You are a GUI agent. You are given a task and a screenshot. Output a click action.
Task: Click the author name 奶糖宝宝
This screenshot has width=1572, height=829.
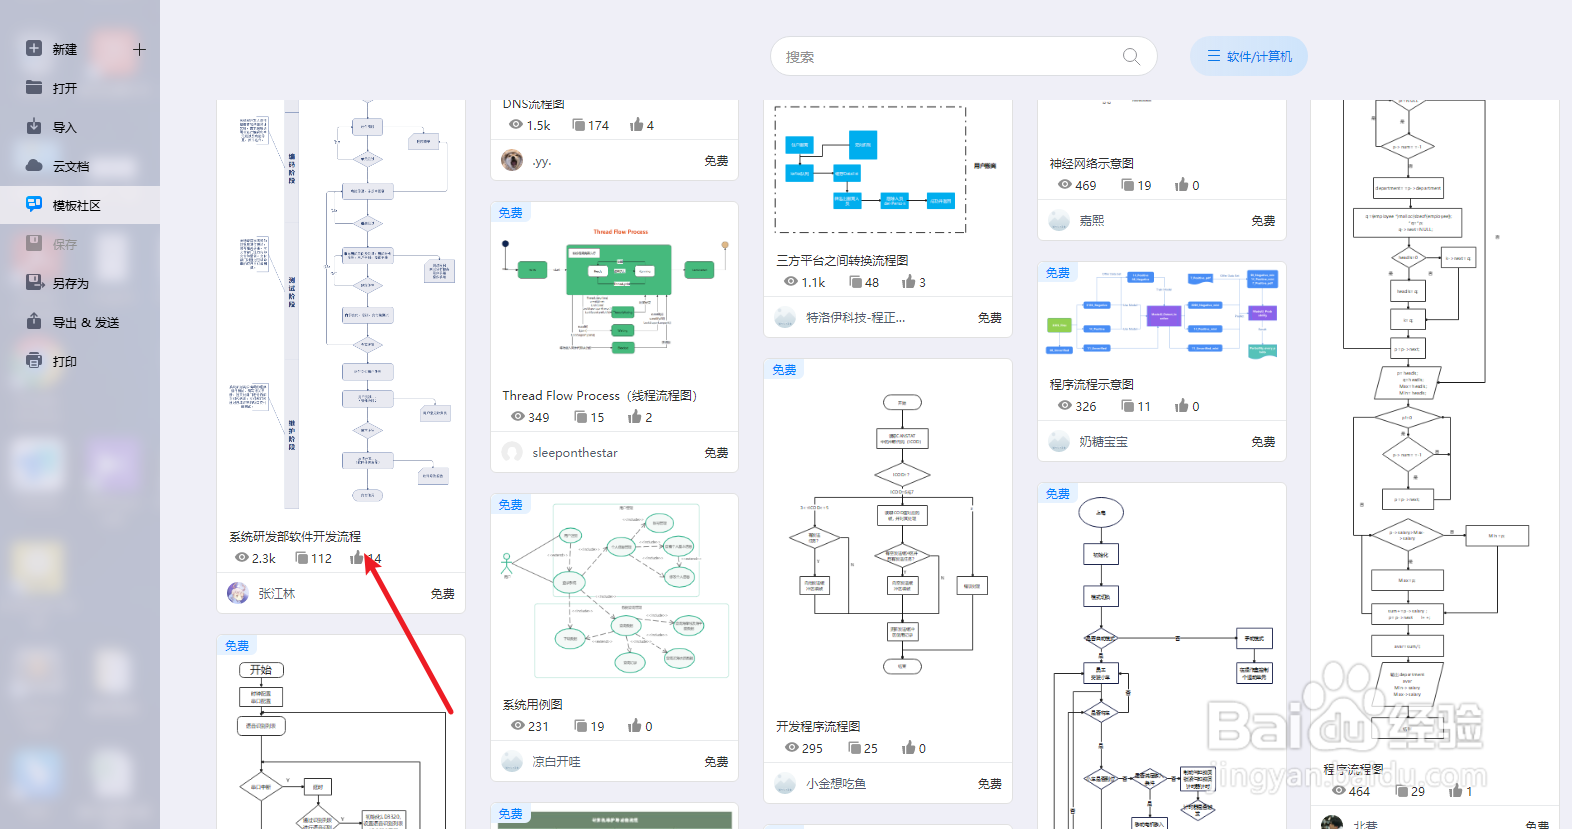pyautogui.click(x=1103, y=441)
